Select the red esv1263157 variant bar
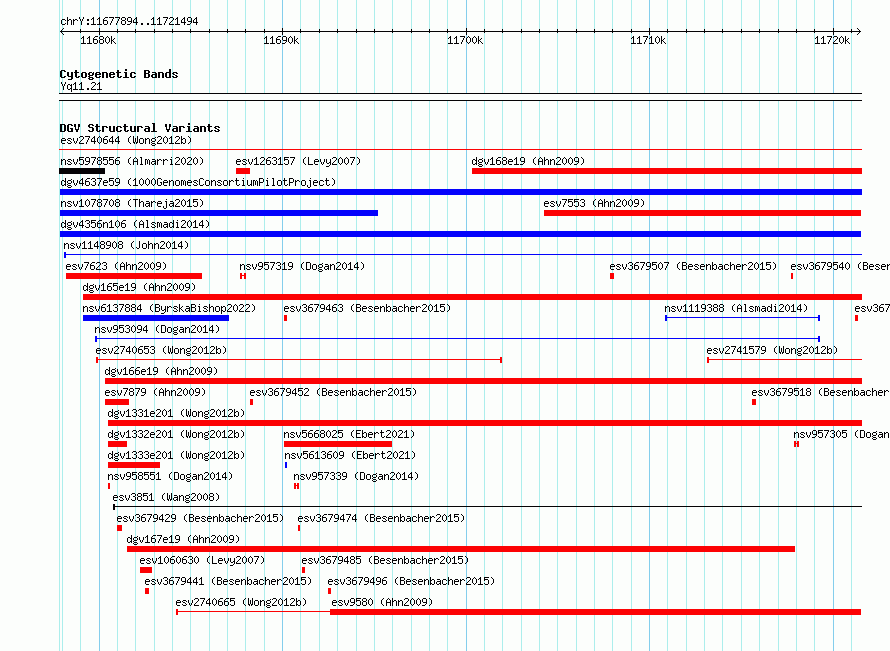The width and height of the screenshot is (890, 651). pyautogui.click(x=243, y=171)
